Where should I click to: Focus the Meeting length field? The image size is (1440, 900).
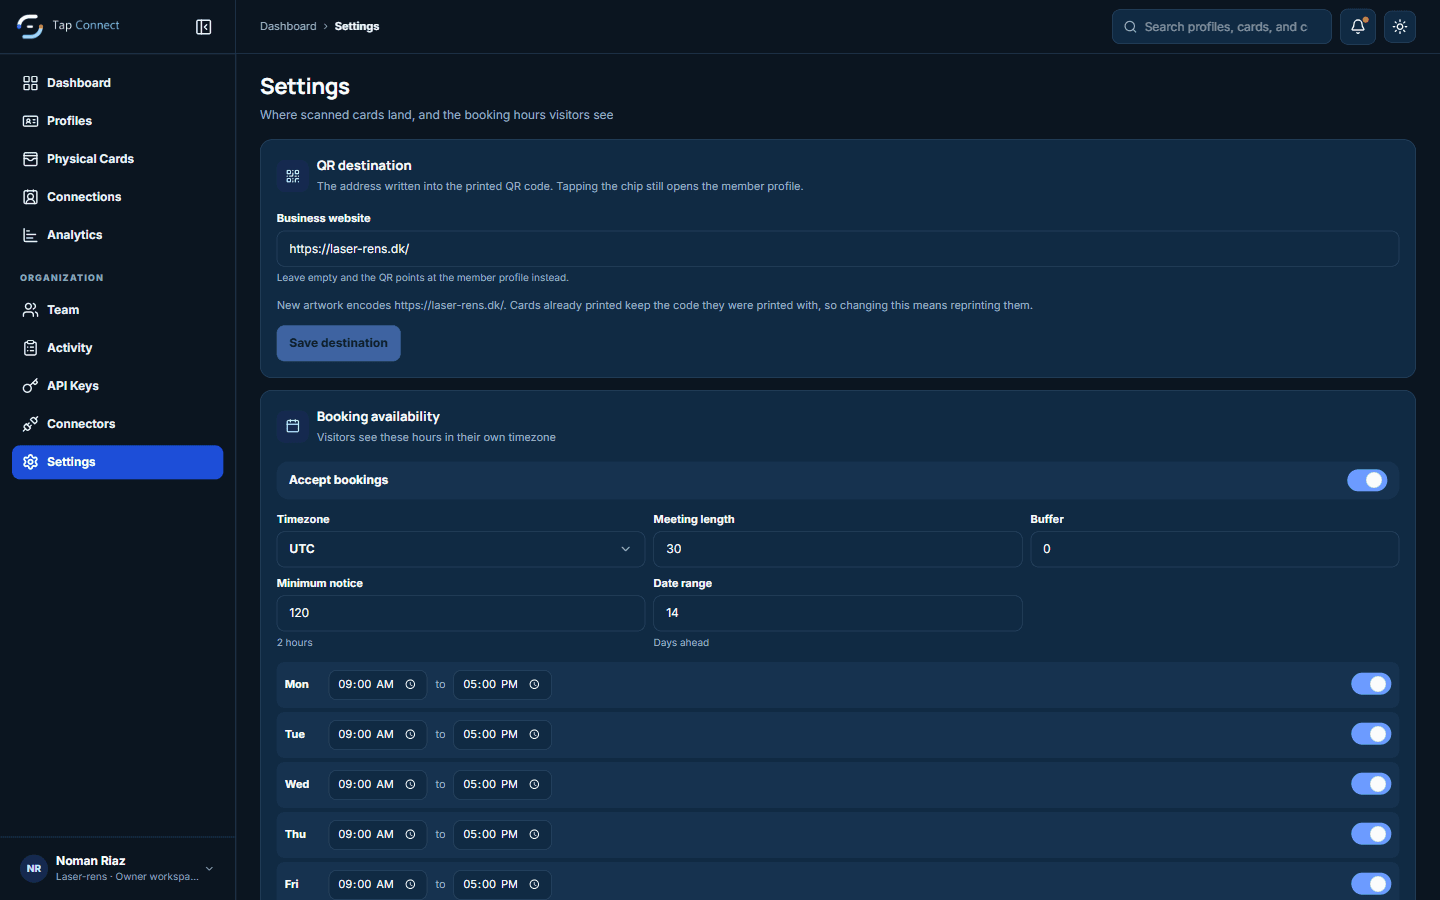(838, 549)
